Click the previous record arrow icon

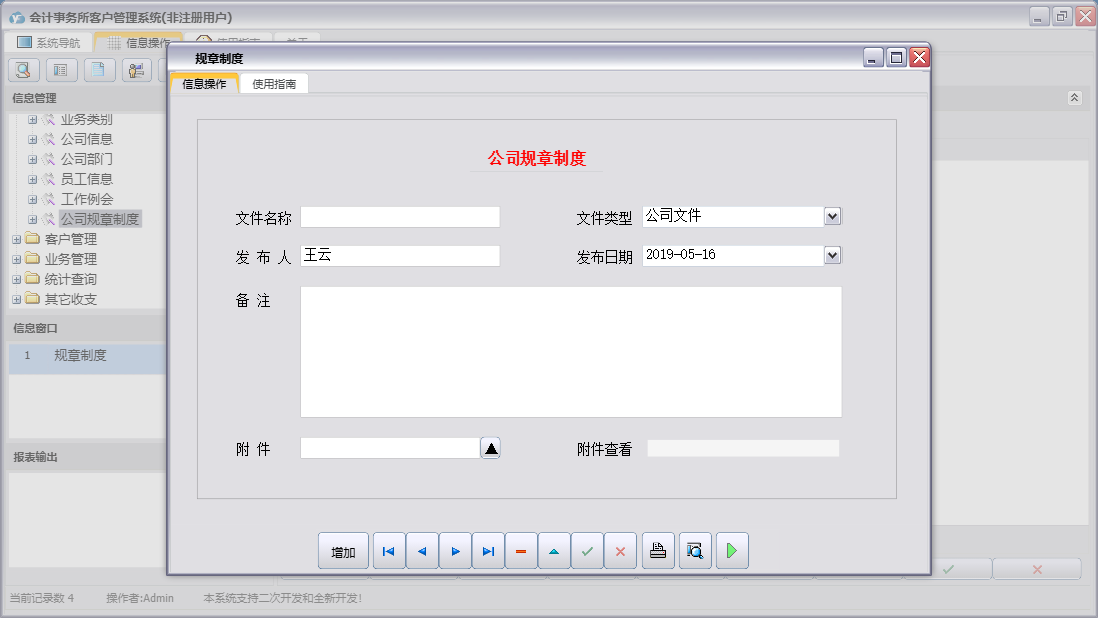(x=421, y=550)
